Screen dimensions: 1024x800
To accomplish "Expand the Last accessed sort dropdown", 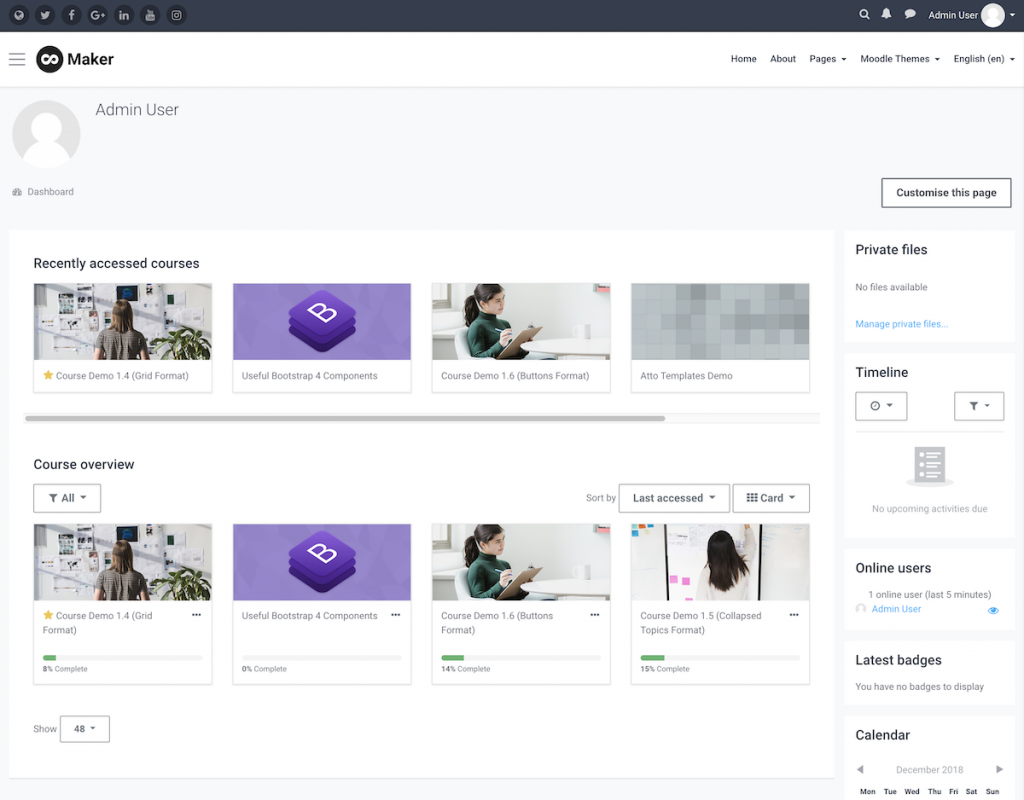I will click(x=674, y=498).
